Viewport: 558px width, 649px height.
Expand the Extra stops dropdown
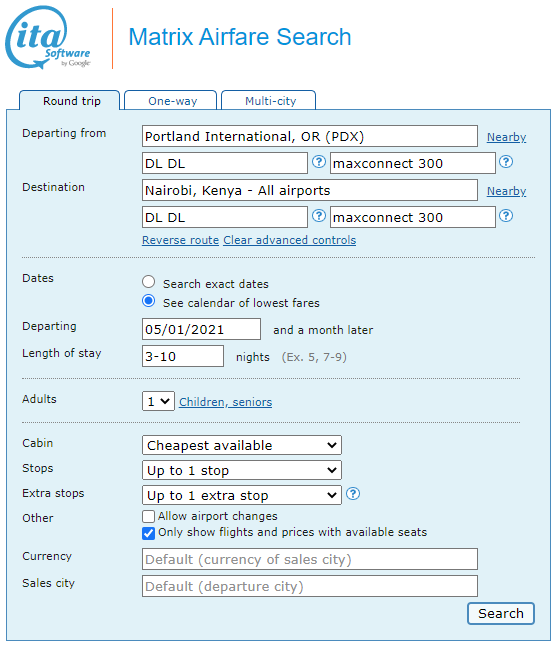pyautogui.click(x=242, y=495)
